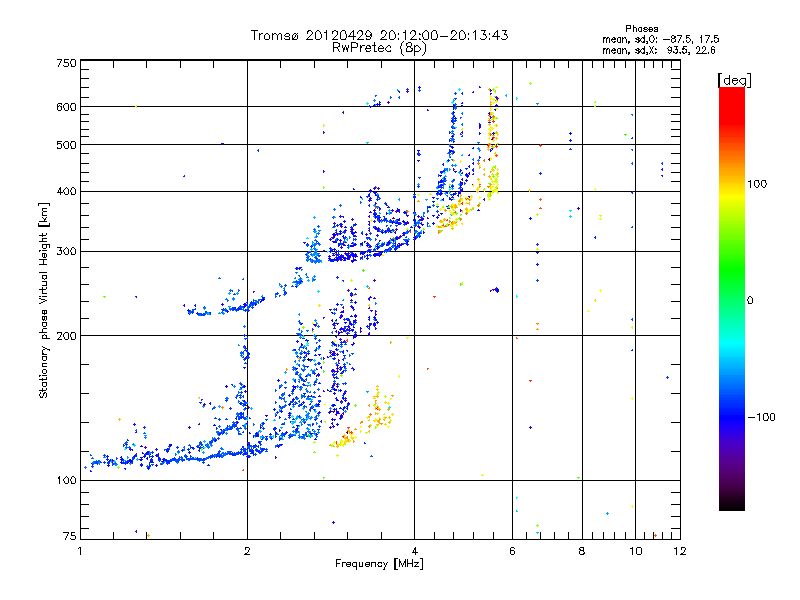Click the x-axis tick label '4'

coord(414,551)
